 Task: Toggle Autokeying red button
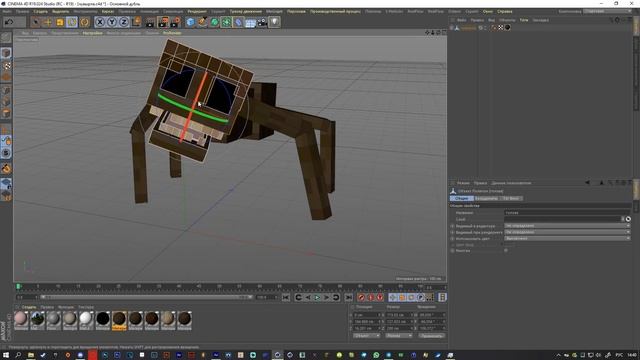click(x=371, y=297)
